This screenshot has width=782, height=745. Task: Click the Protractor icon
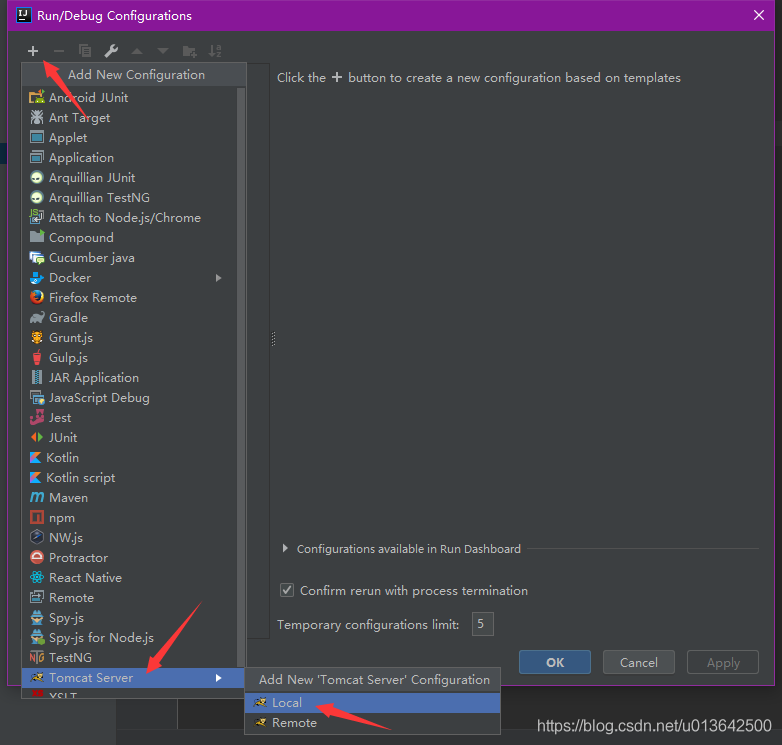37,557
